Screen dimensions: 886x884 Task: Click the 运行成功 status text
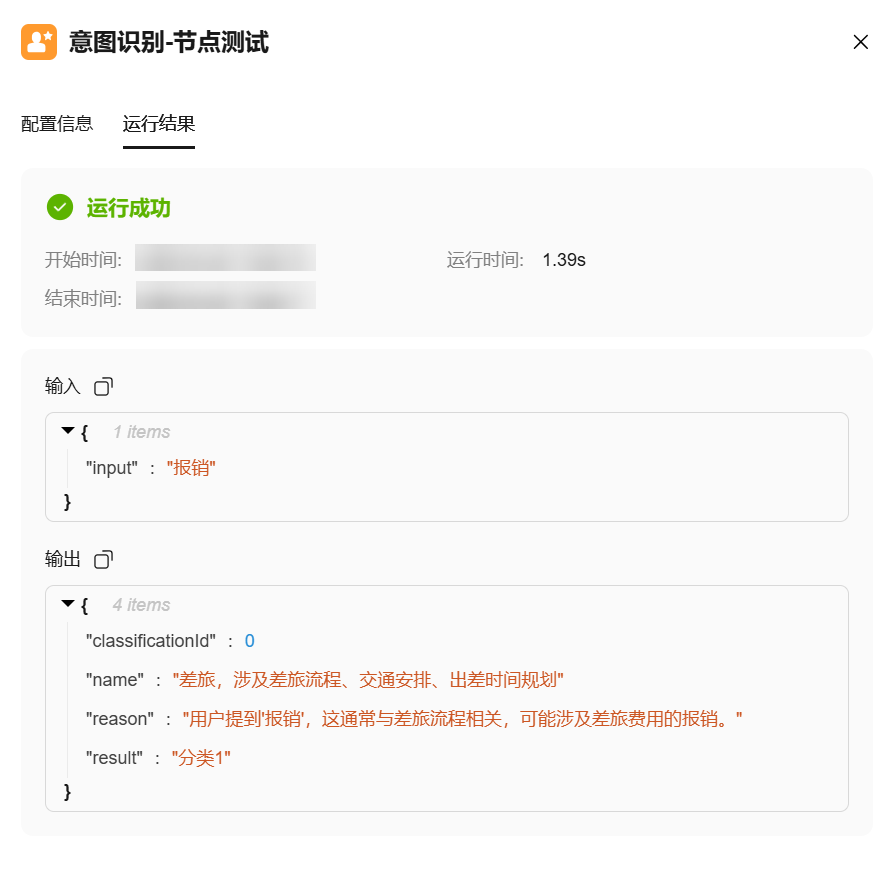128,208
